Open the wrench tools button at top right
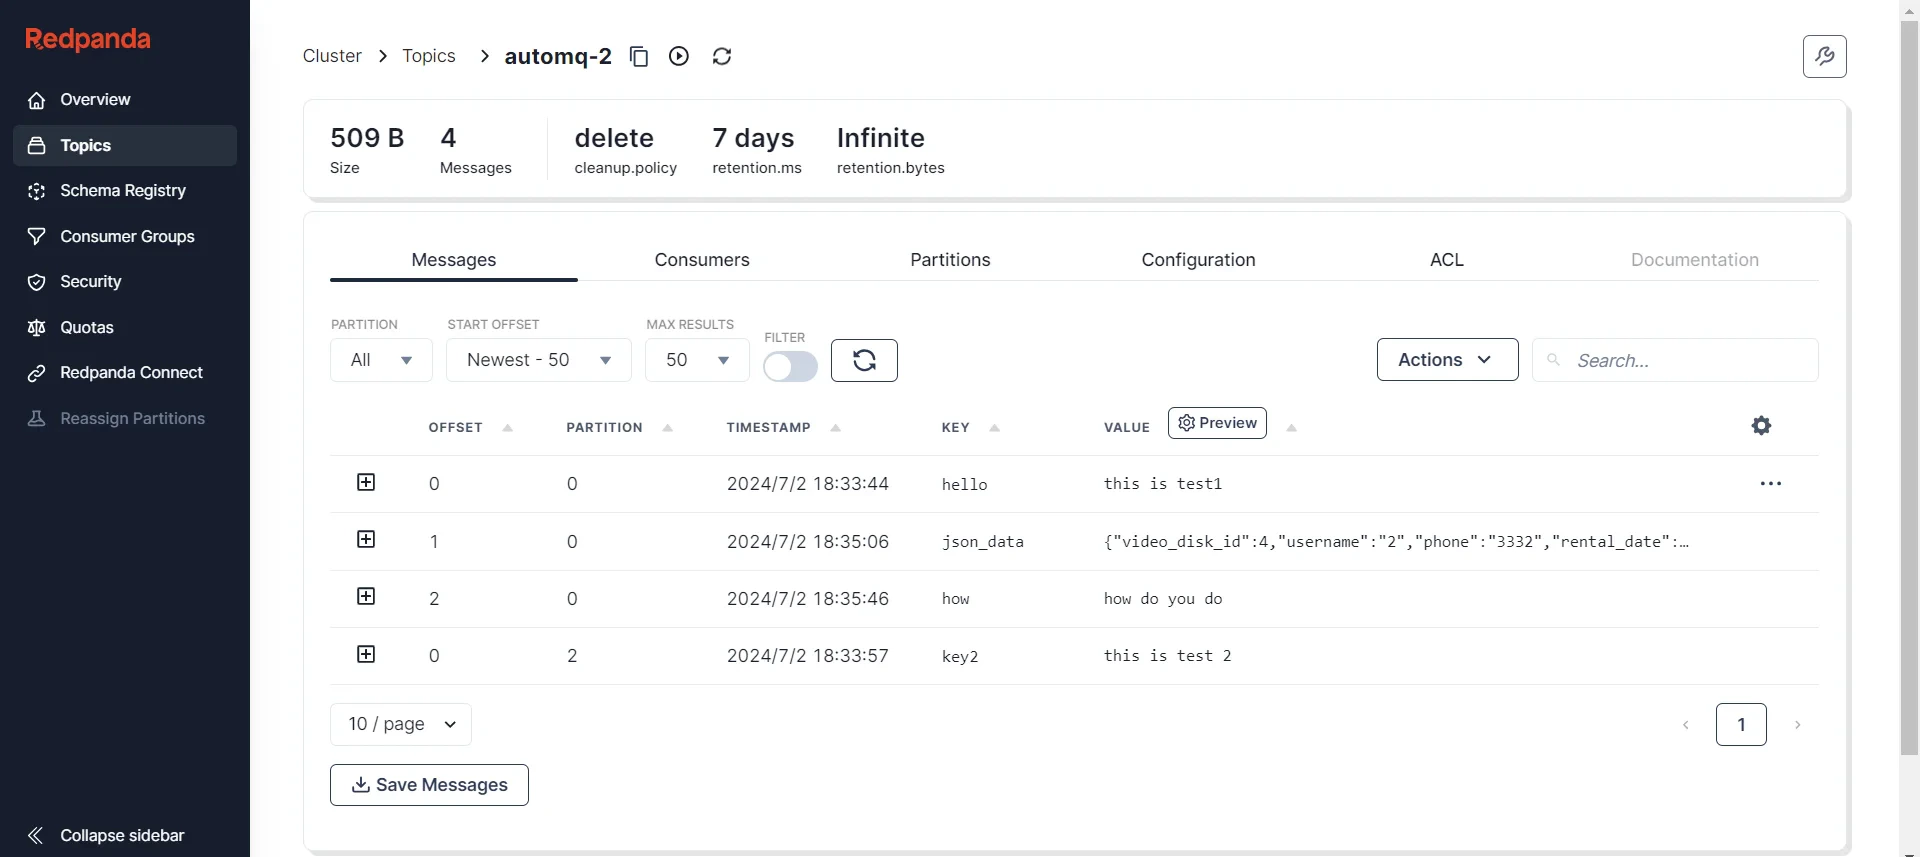The width and height of the screenshot is (1920, 857). click(1824, 56)
